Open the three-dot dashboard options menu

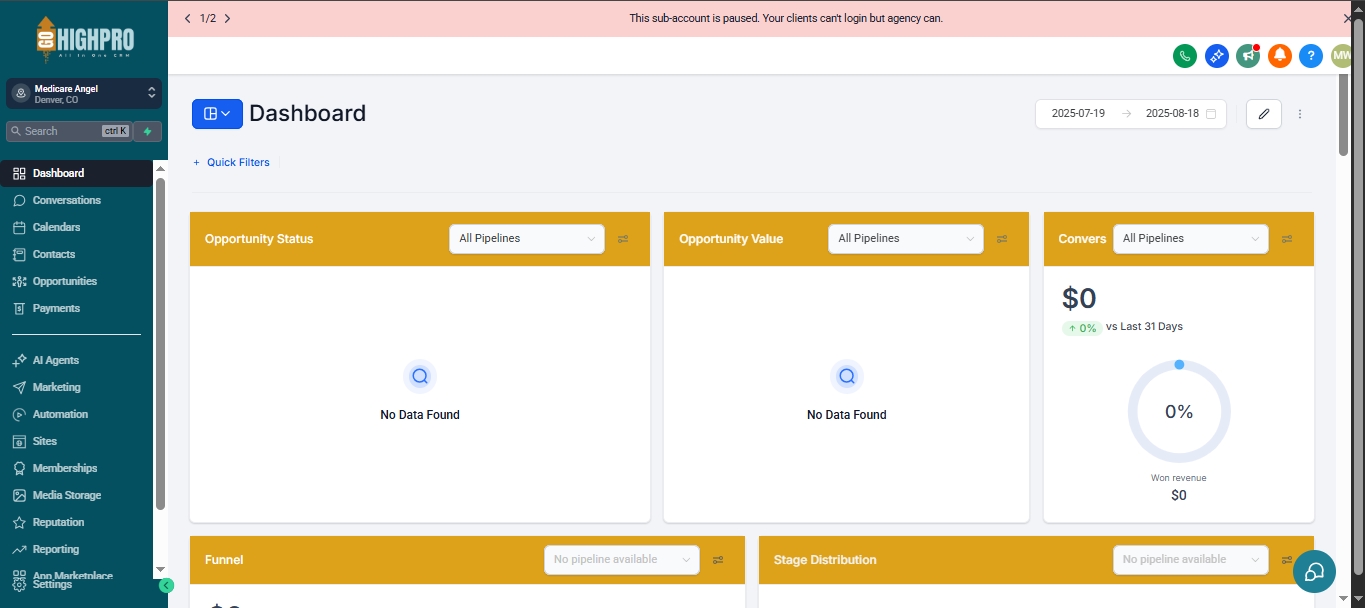(1300, 114)
